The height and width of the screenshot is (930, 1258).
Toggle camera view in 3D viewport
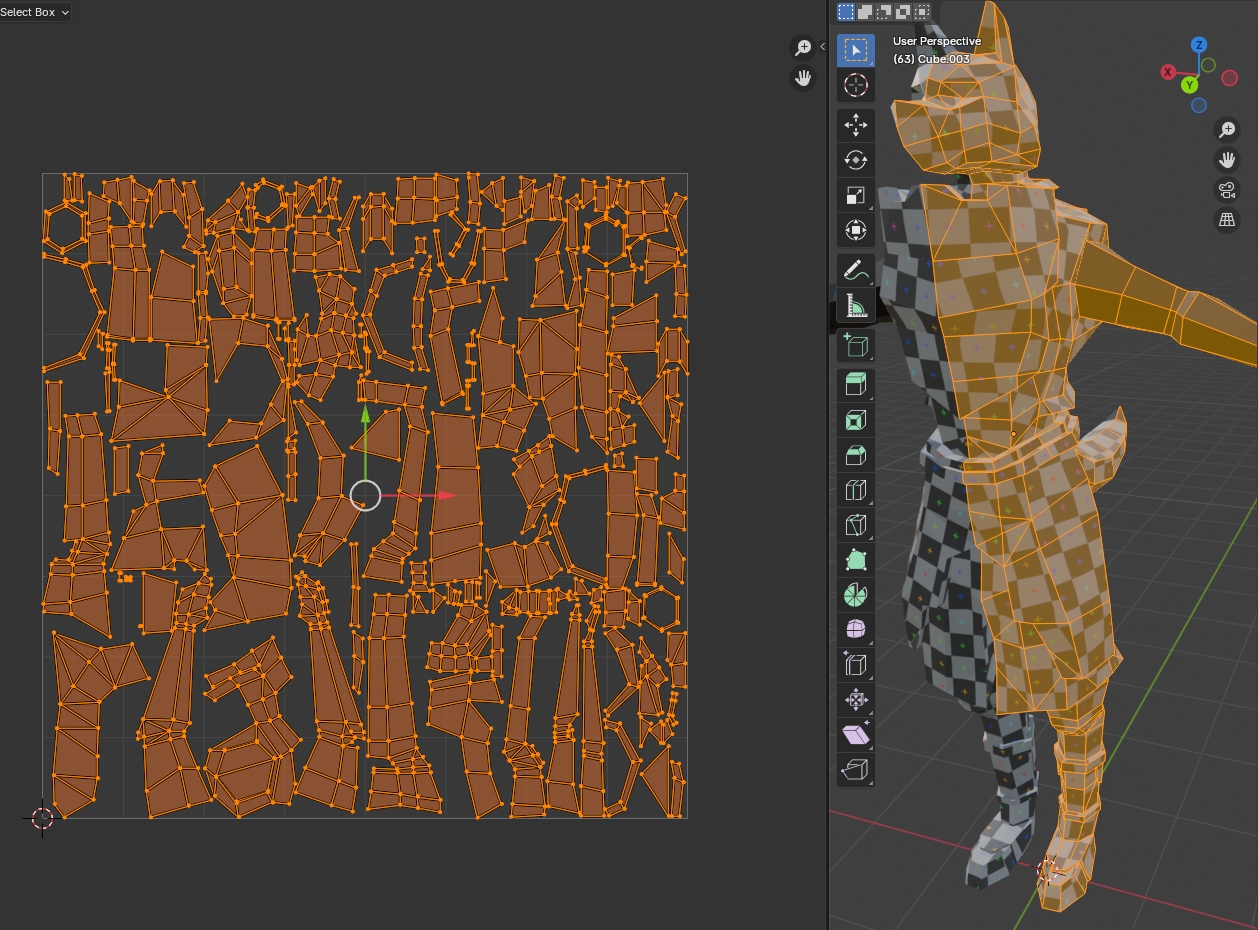pyautogui.click(x=1227, y=190)
